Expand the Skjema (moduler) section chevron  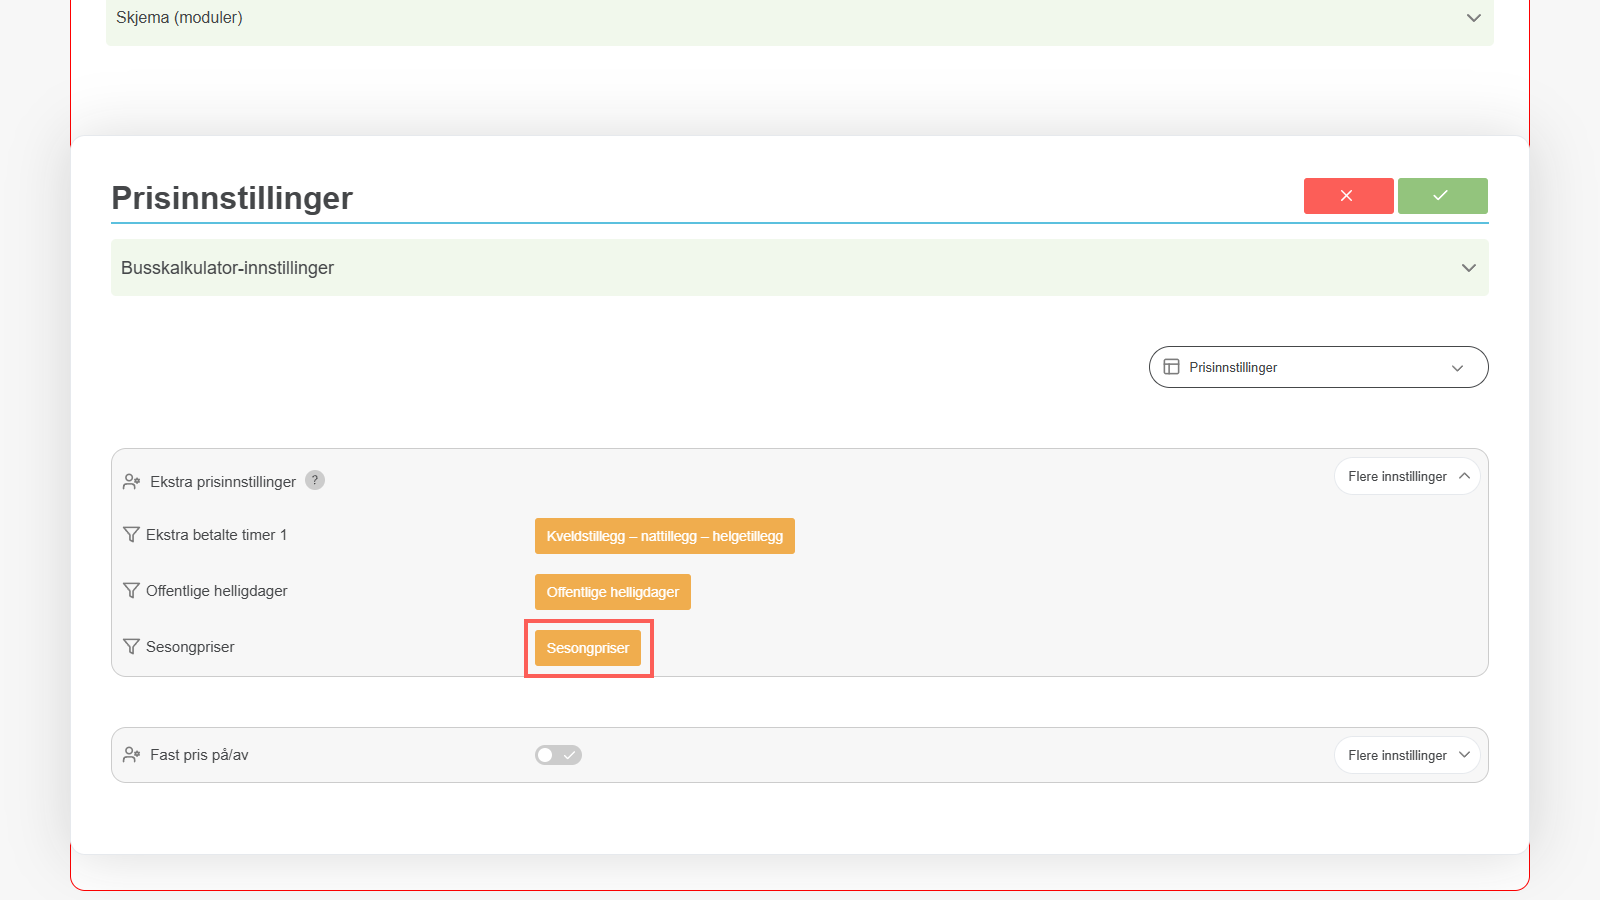[x=1473, y=18]
